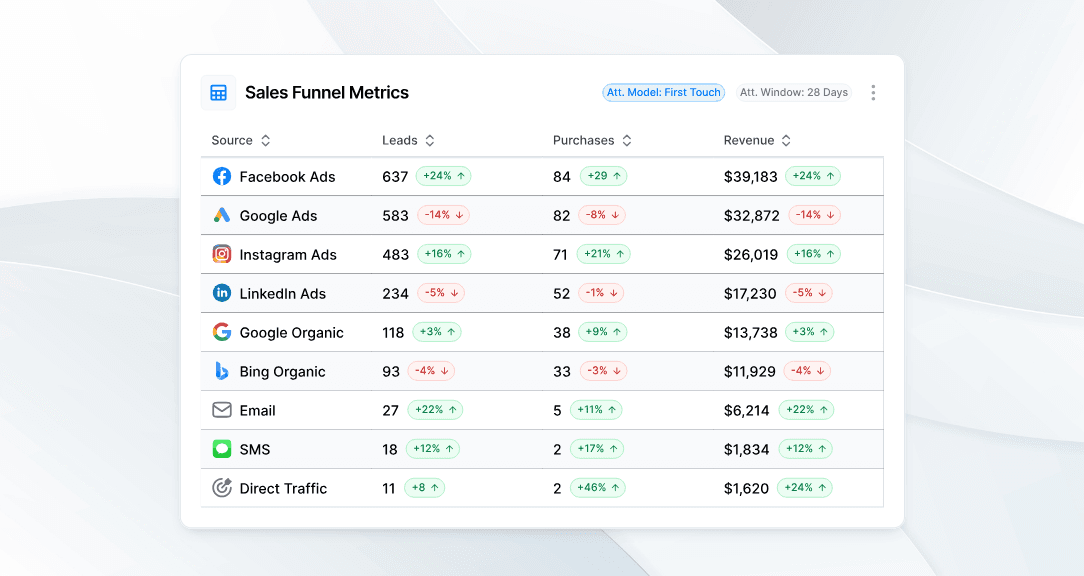Click Email revenue $6,214
Viewport: 1084px width, 576px height.
click(x=747, y=411)
